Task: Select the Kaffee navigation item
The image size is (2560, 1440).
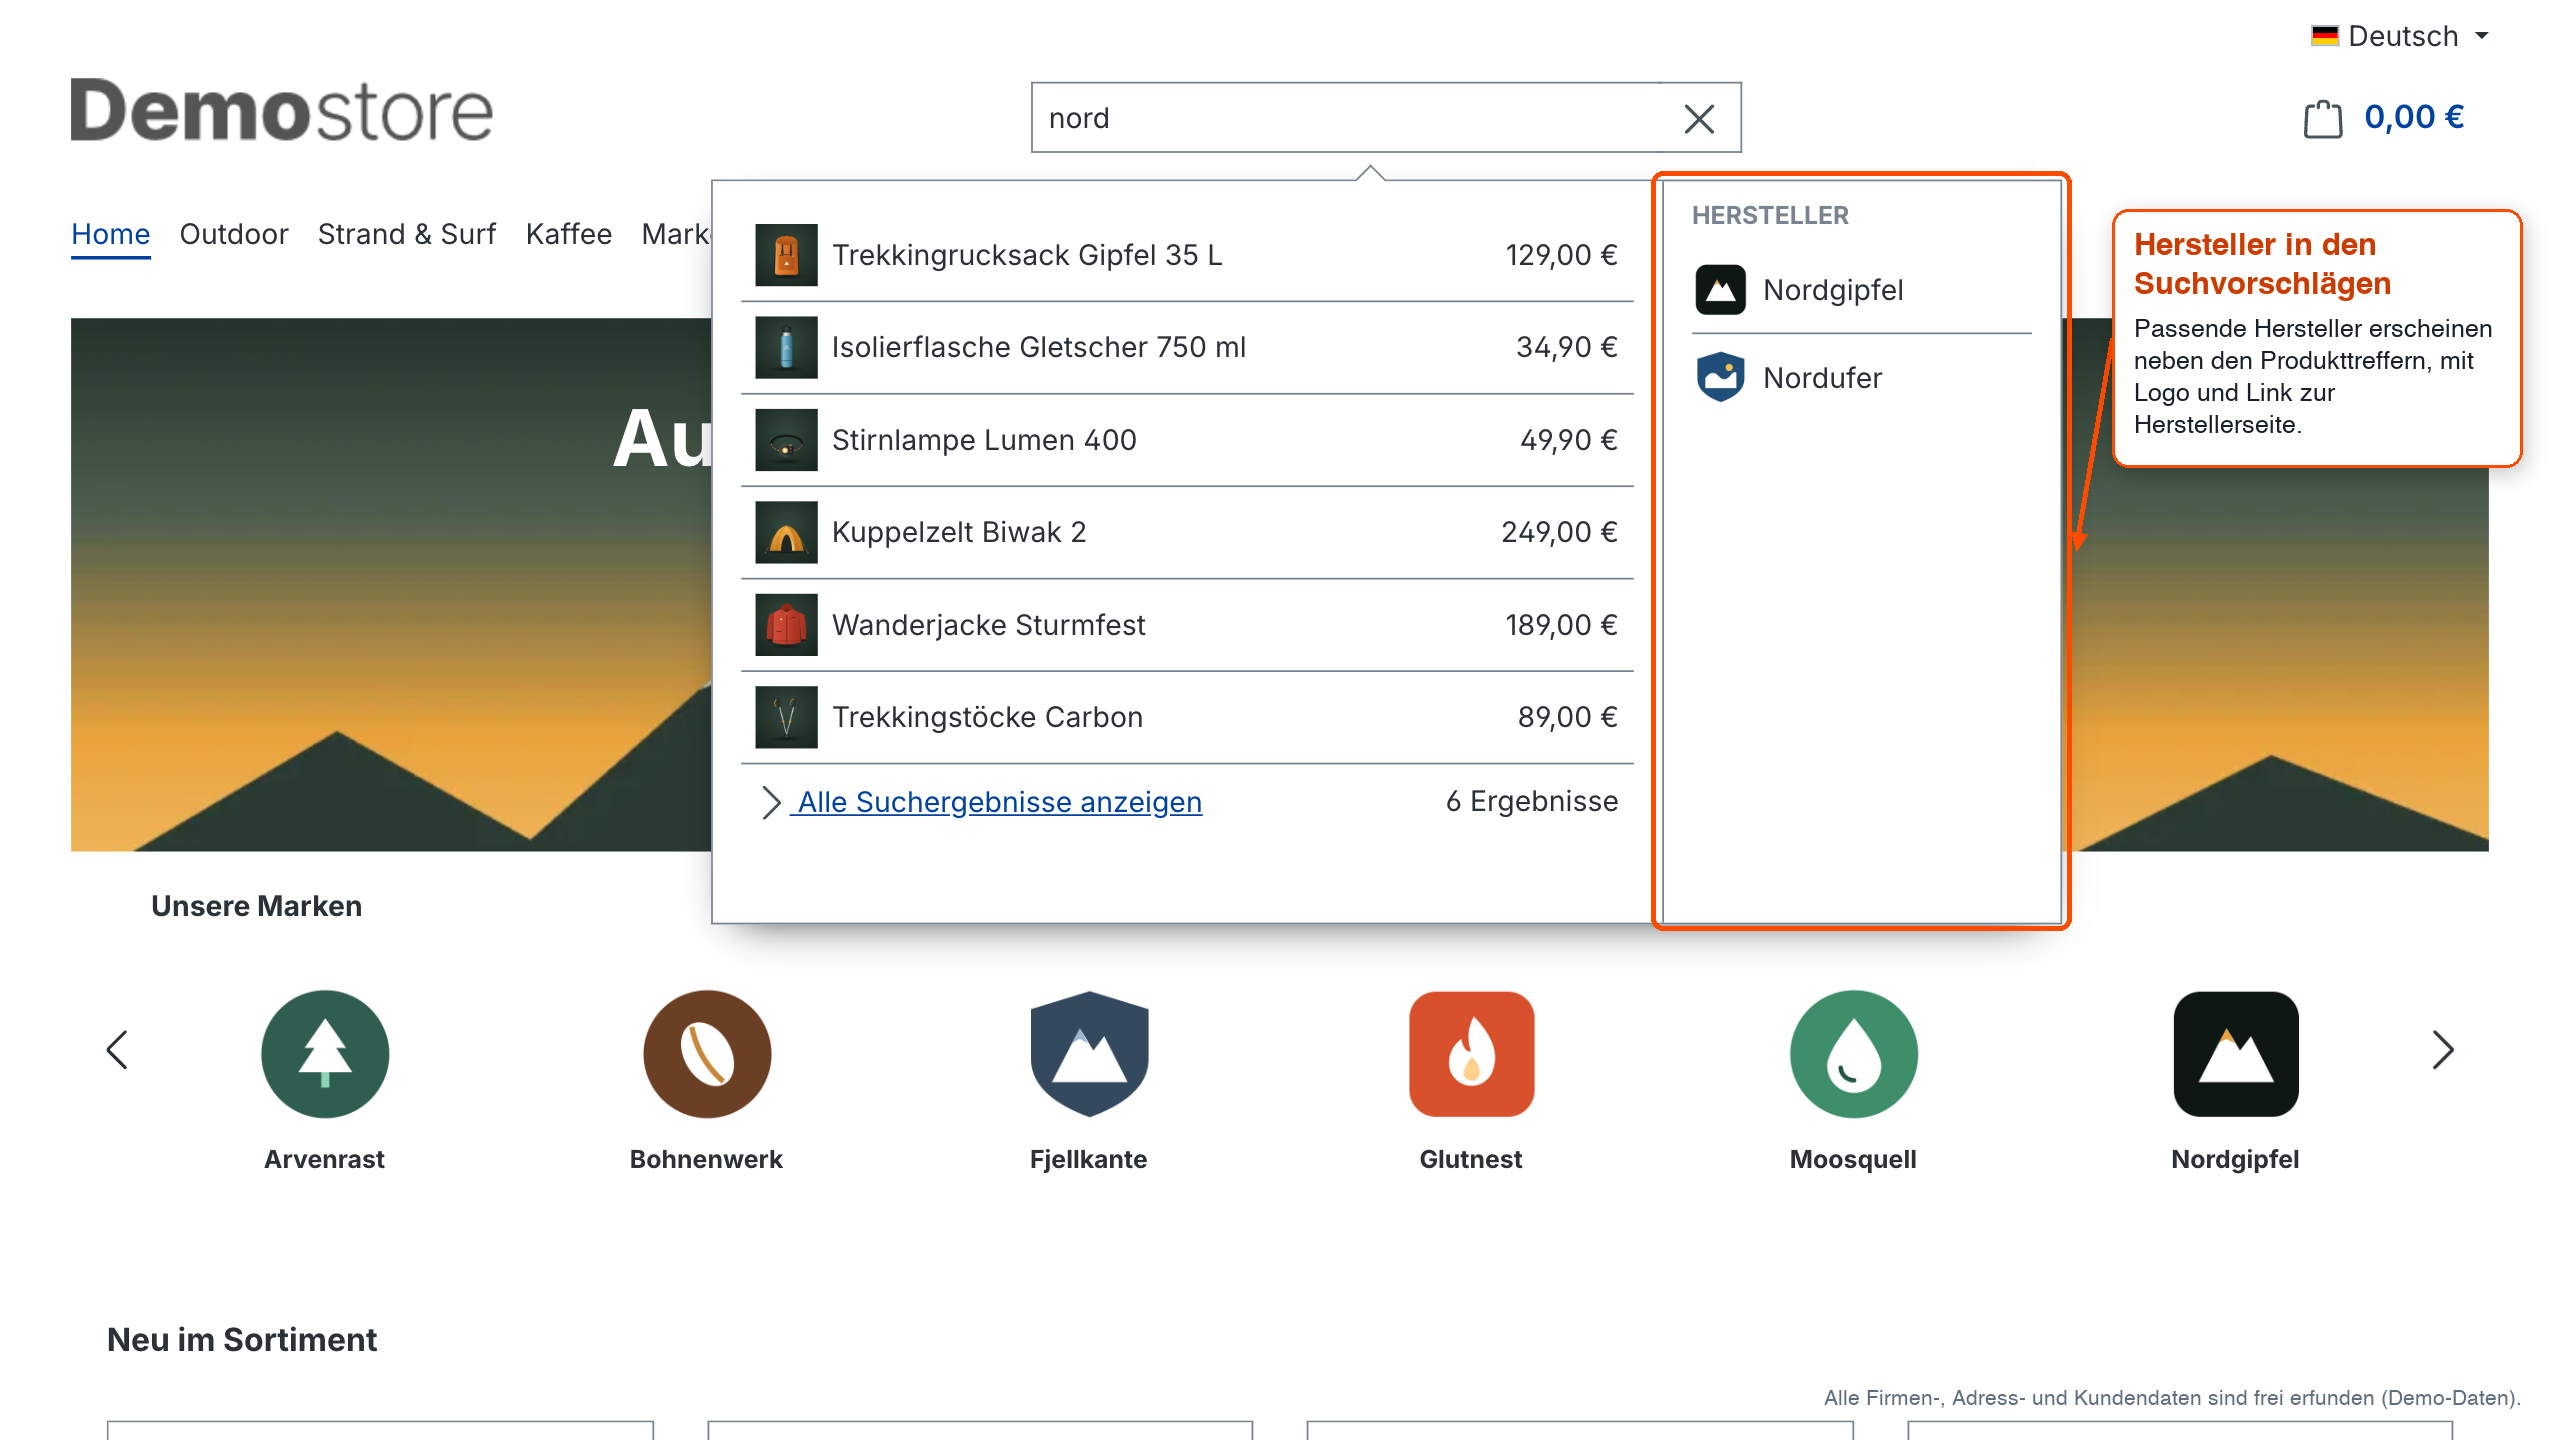Action: (x=569, y=234)
